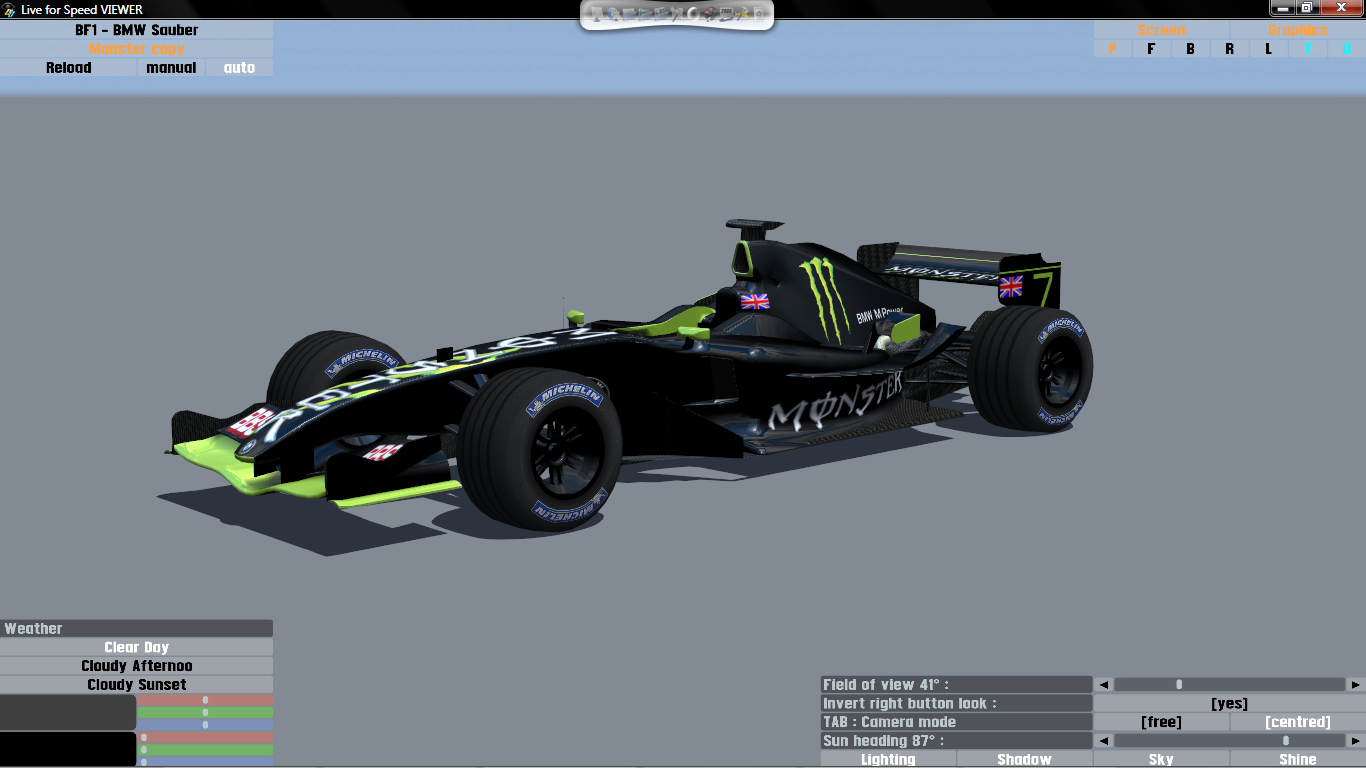The width and height of the screenshot is (1366, 768).
Task: Click the Invert right button look label
Action: (956, 703)
